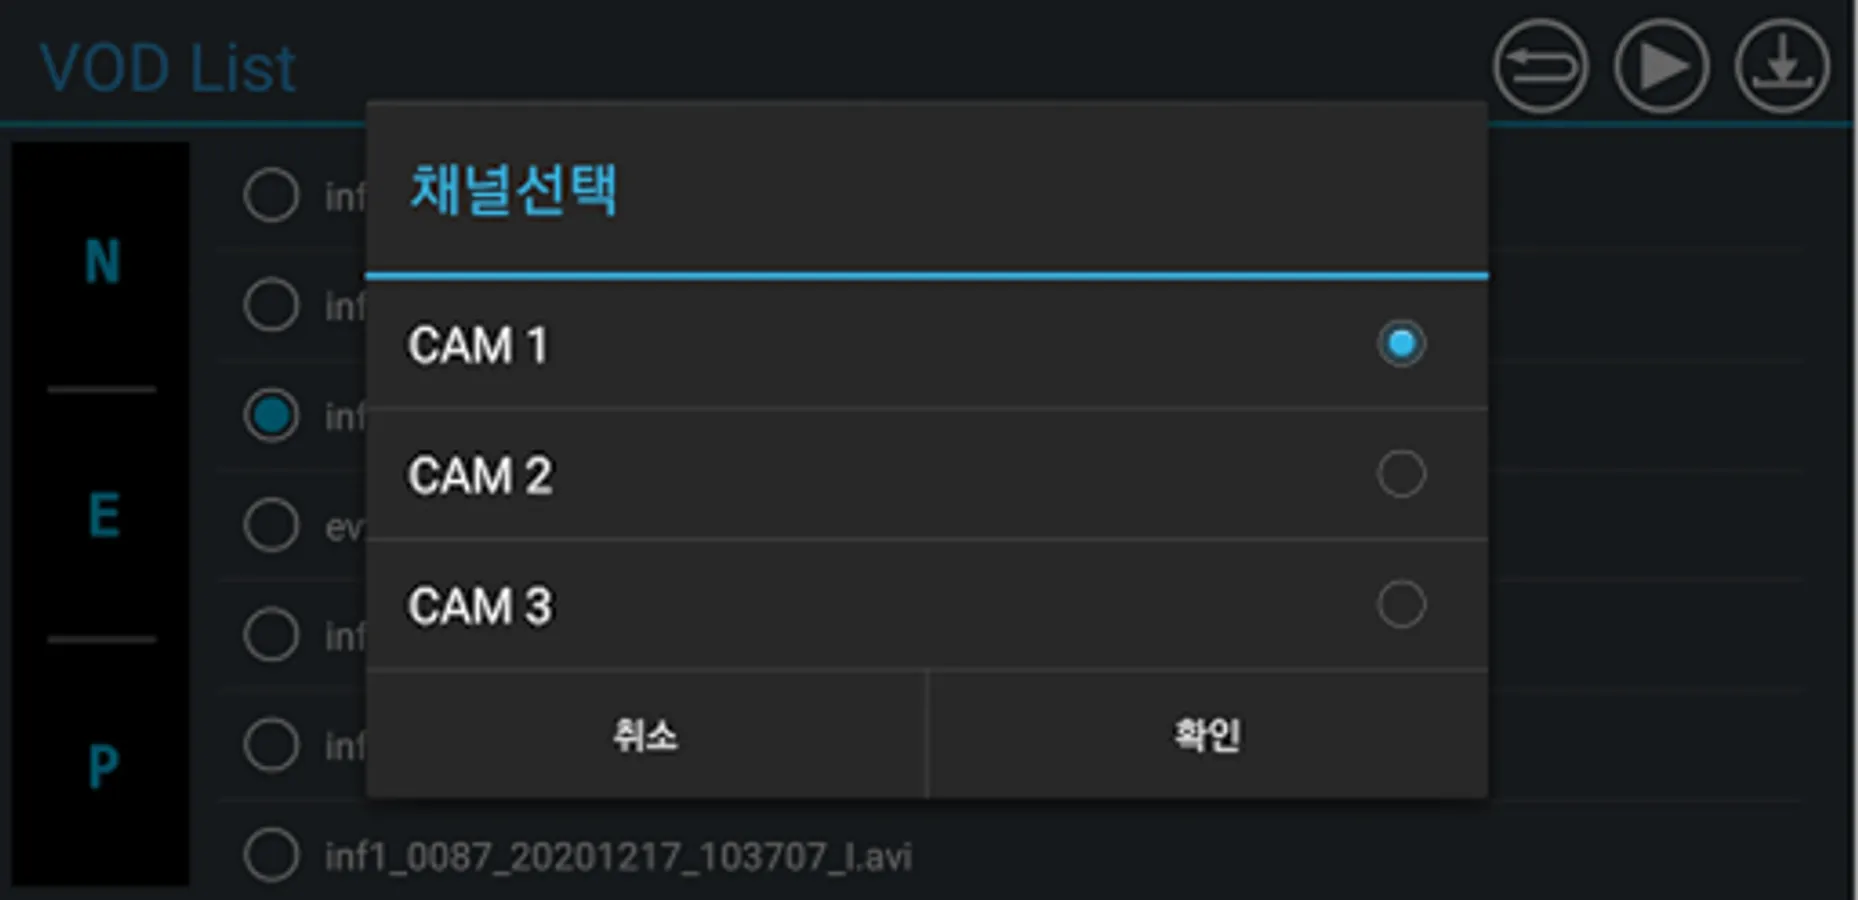Image resolution: width=1858 pixels, height=900 pixels.
Task: Open the N recordings tab in sidebar
Action: 102,262
